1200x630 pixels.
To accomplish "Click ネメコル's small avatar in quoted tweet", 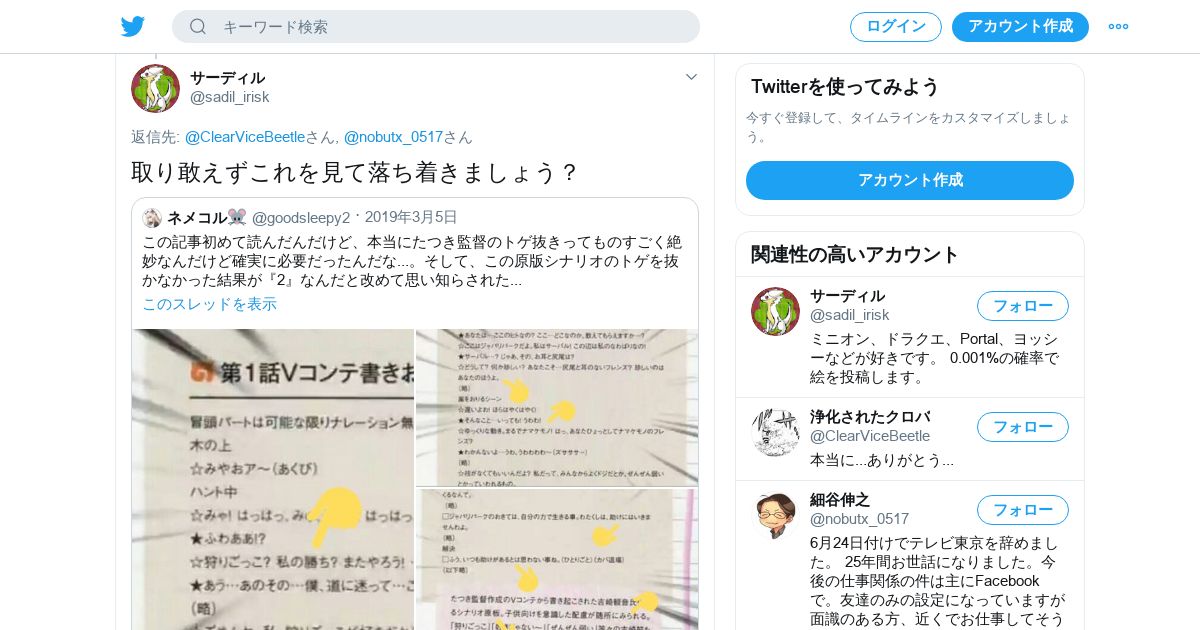I will pyautogui.click(x=152, y=218).
